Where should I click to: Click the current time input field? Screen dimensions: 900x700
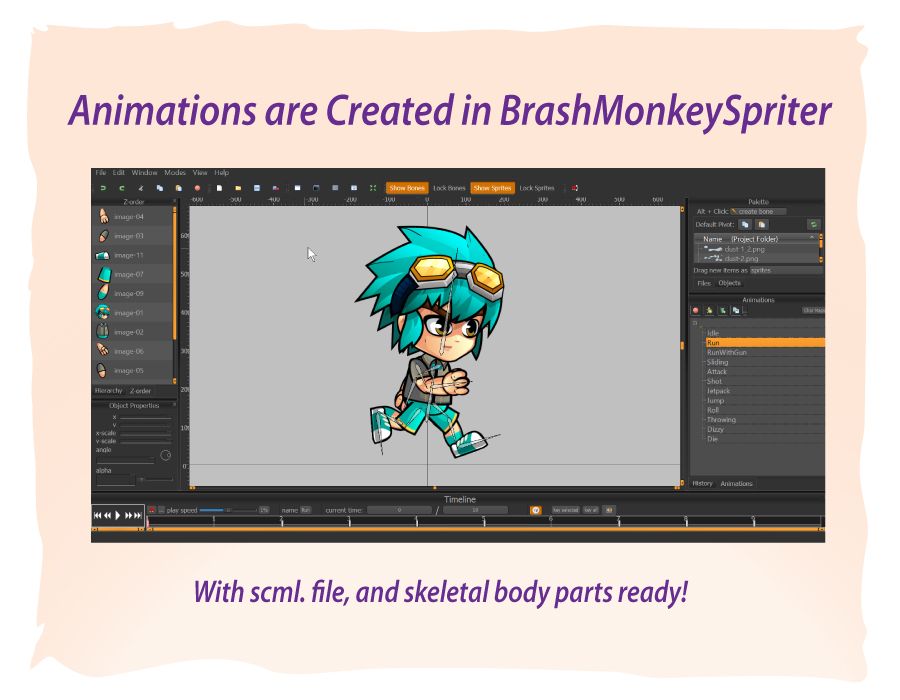coord(399,510)
